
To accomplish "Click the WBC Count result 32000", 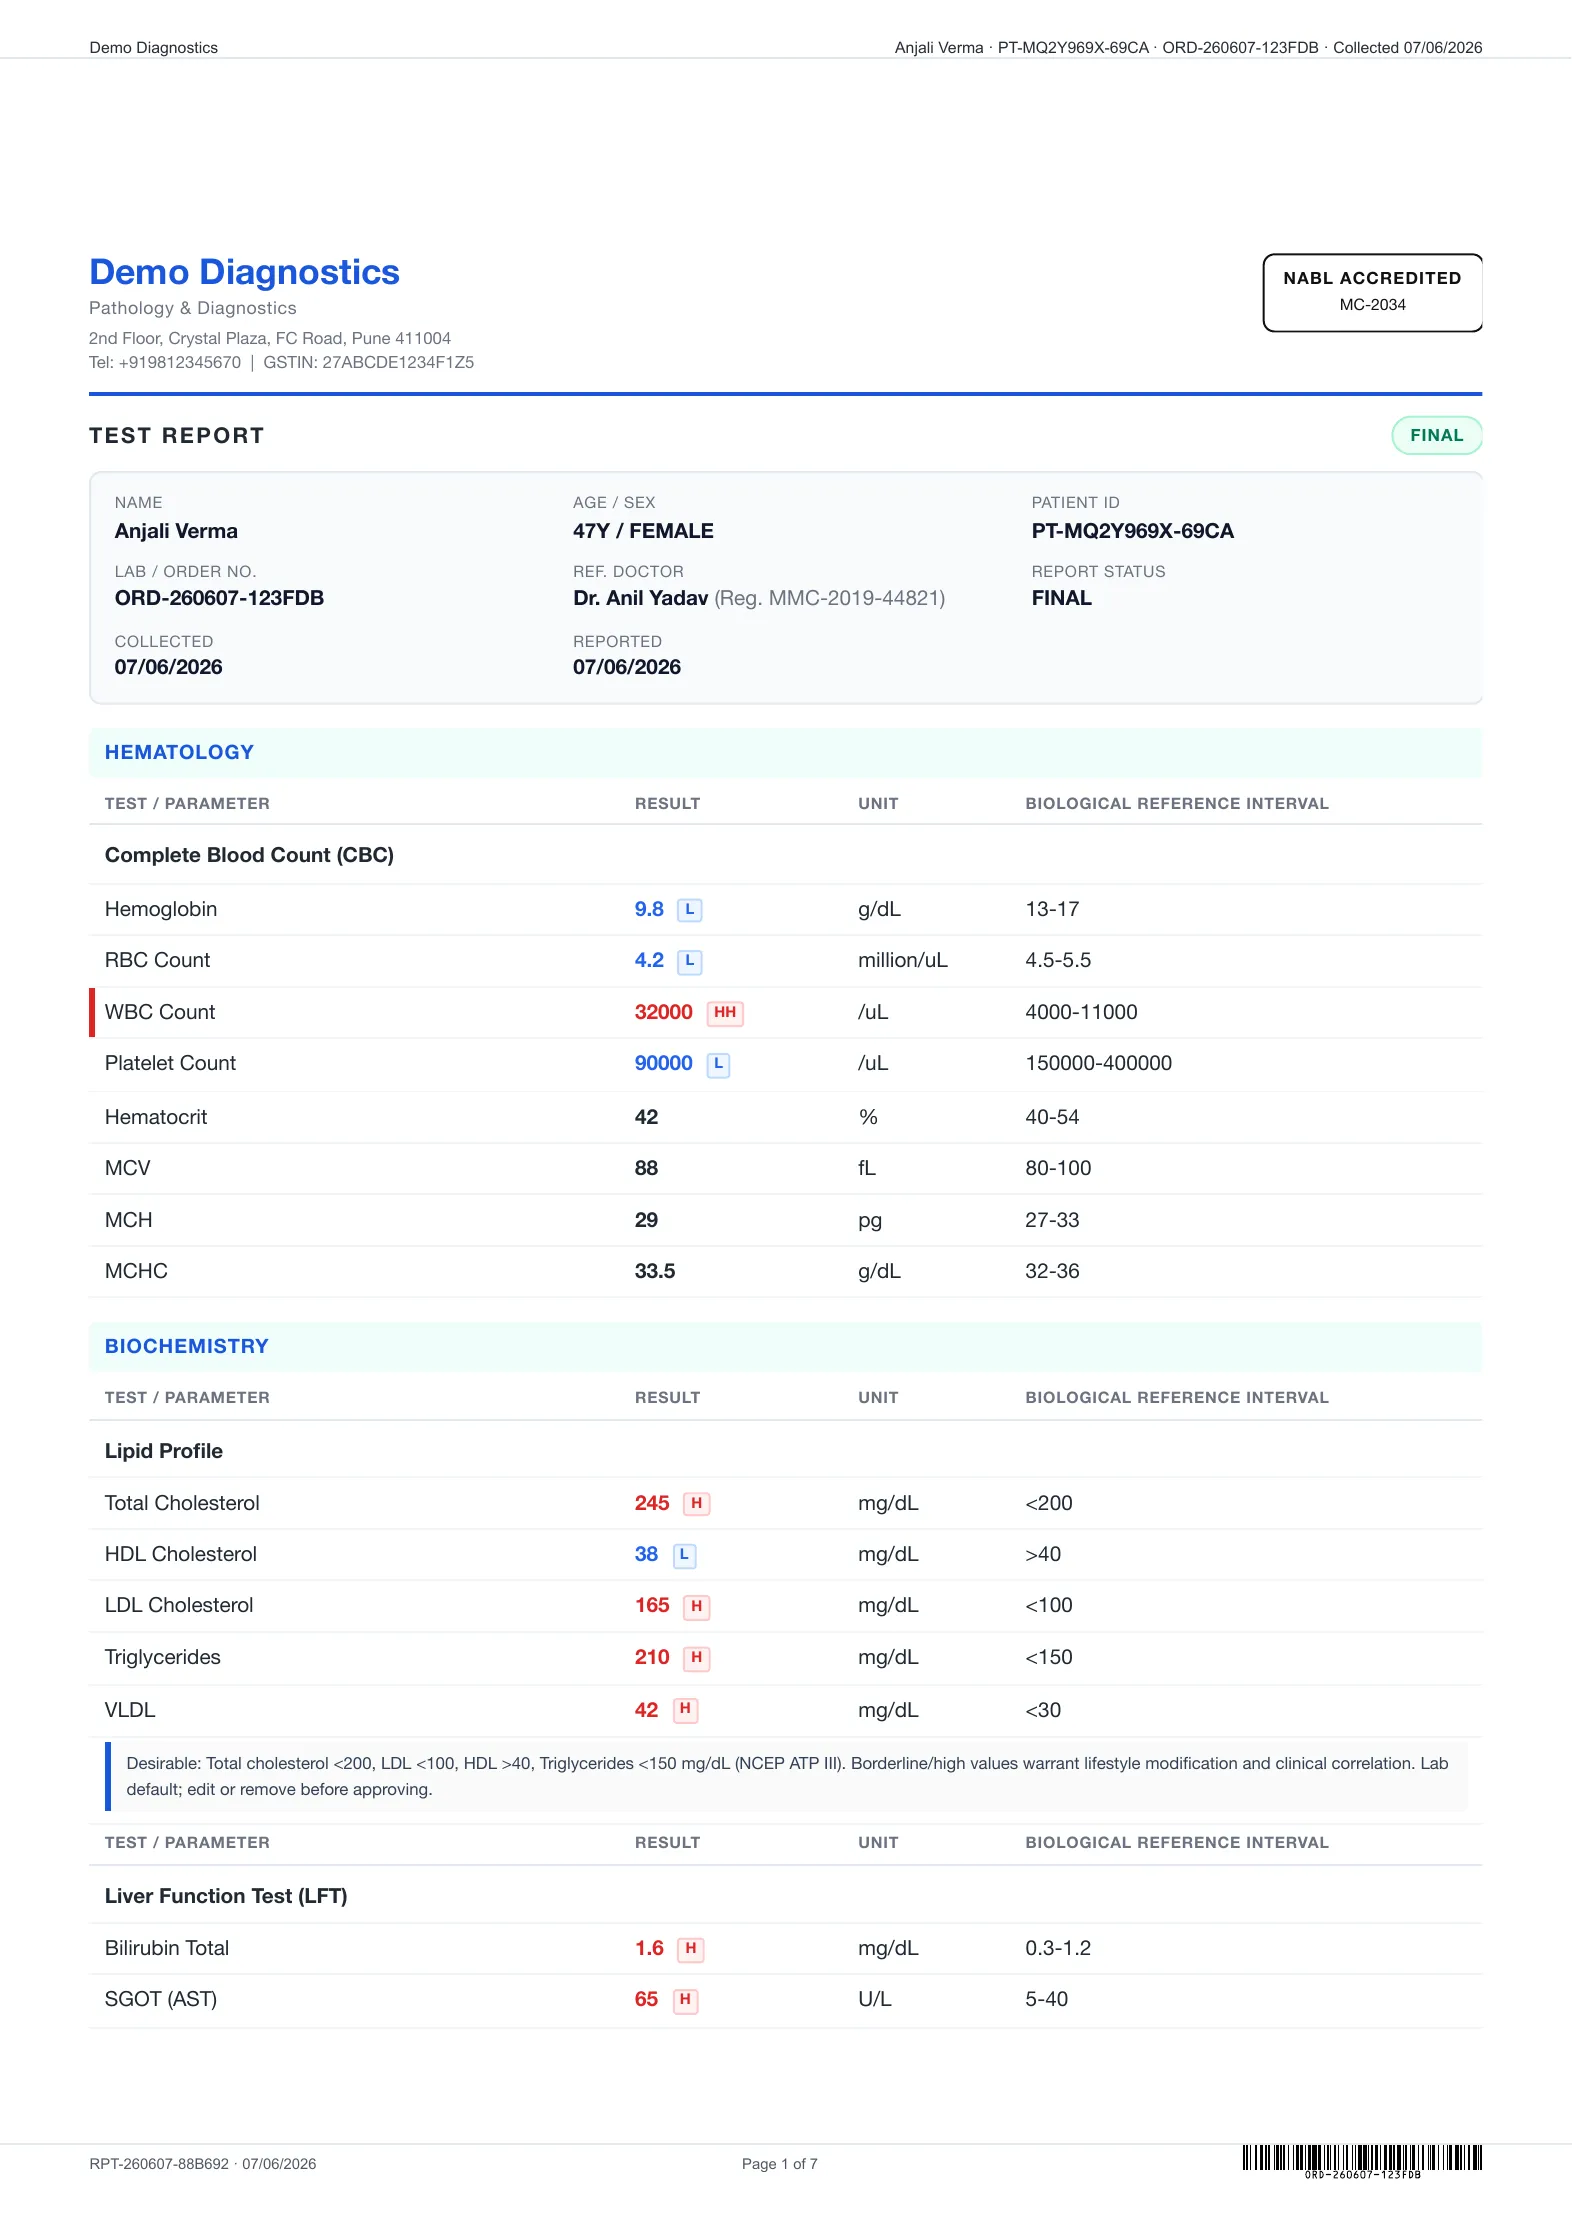I will click(x=663, y=1012).
